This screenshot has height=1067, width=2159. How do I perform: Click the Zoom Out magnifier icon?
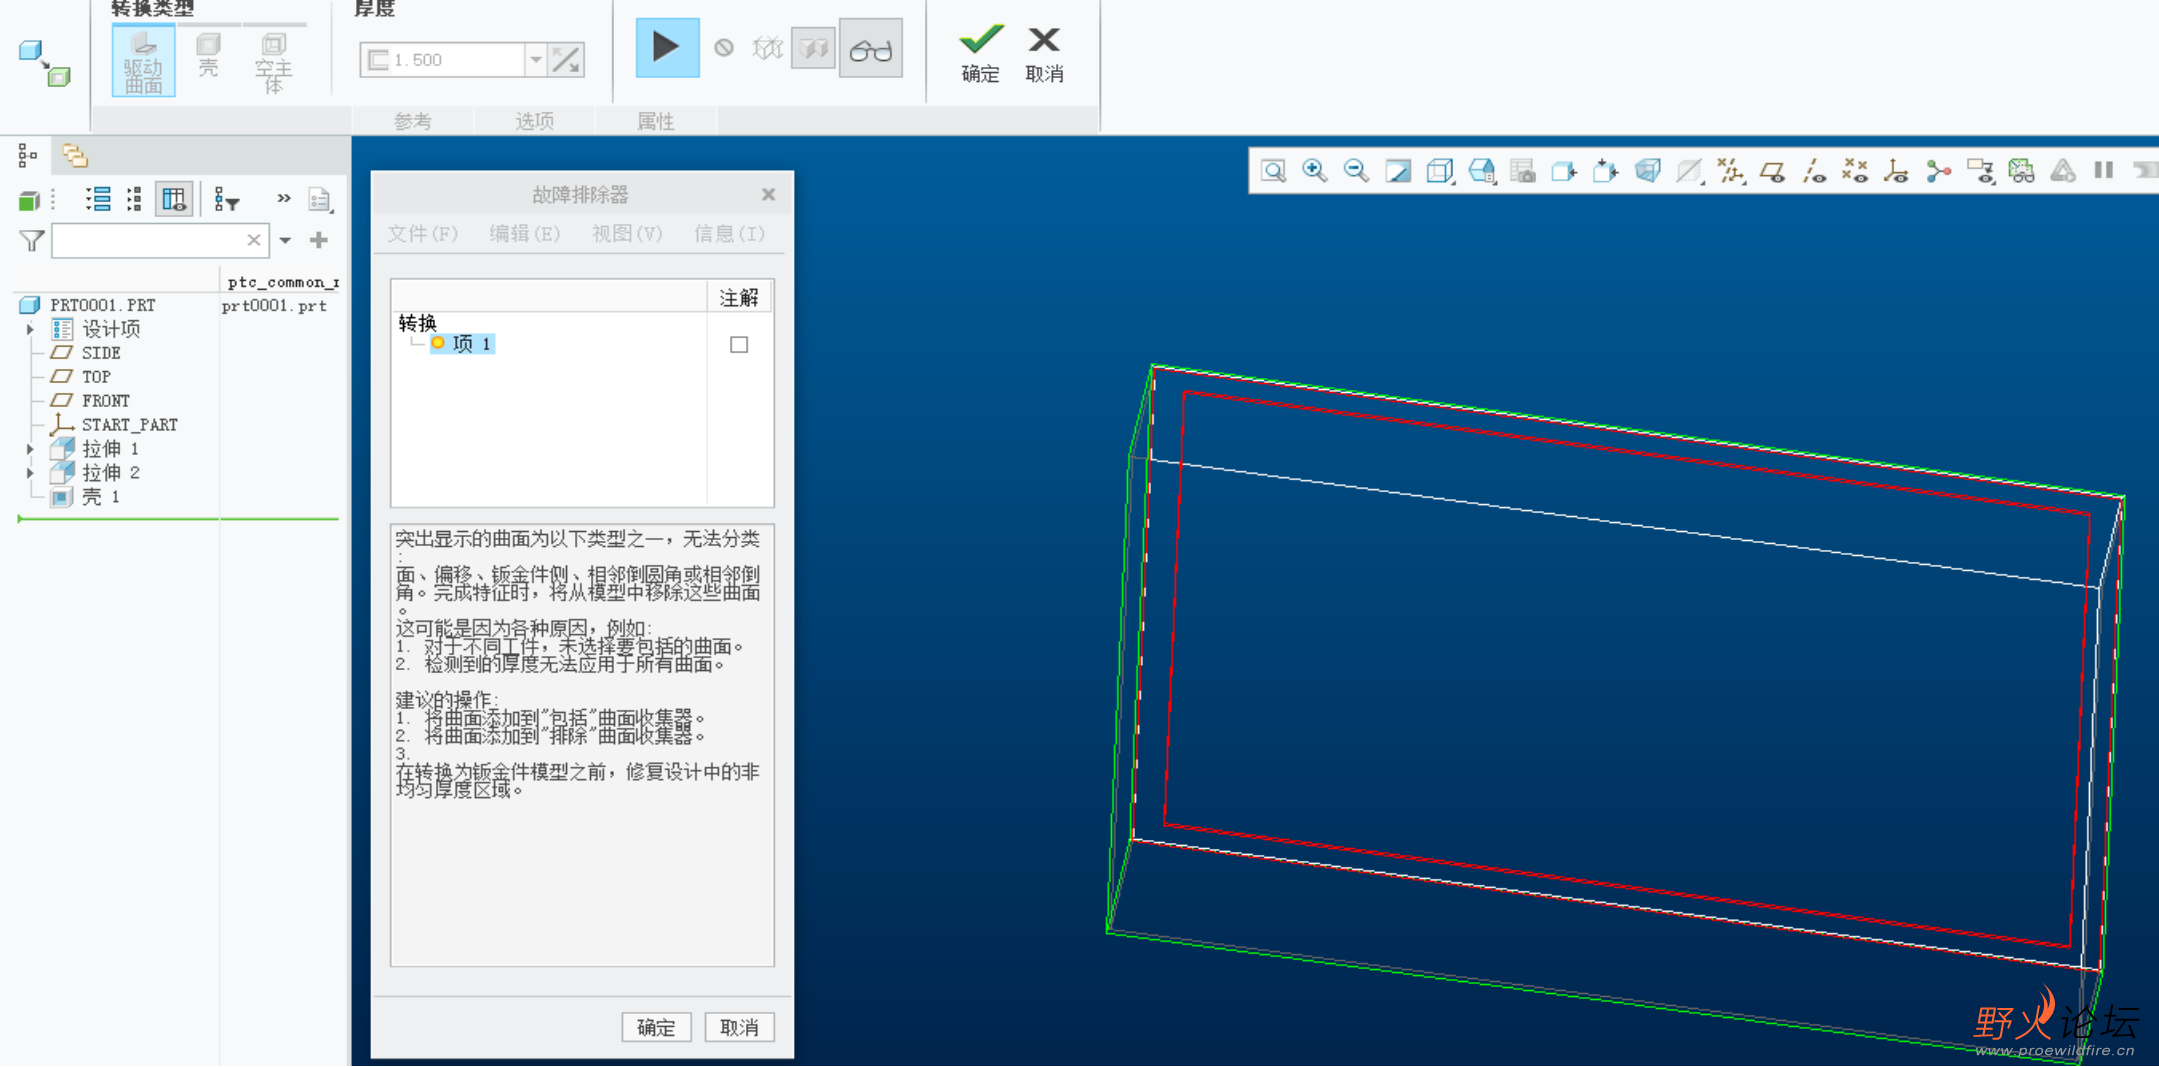point(1356,171)
